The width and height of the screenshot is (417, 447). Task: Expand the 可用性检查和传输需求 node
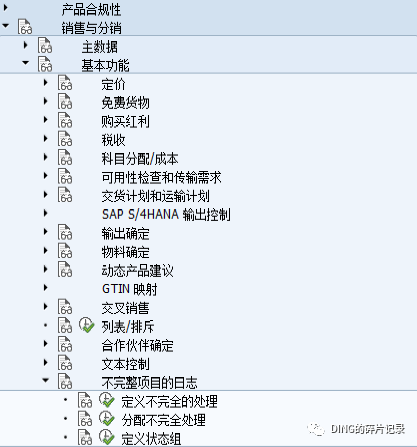[x=46, y=175]
